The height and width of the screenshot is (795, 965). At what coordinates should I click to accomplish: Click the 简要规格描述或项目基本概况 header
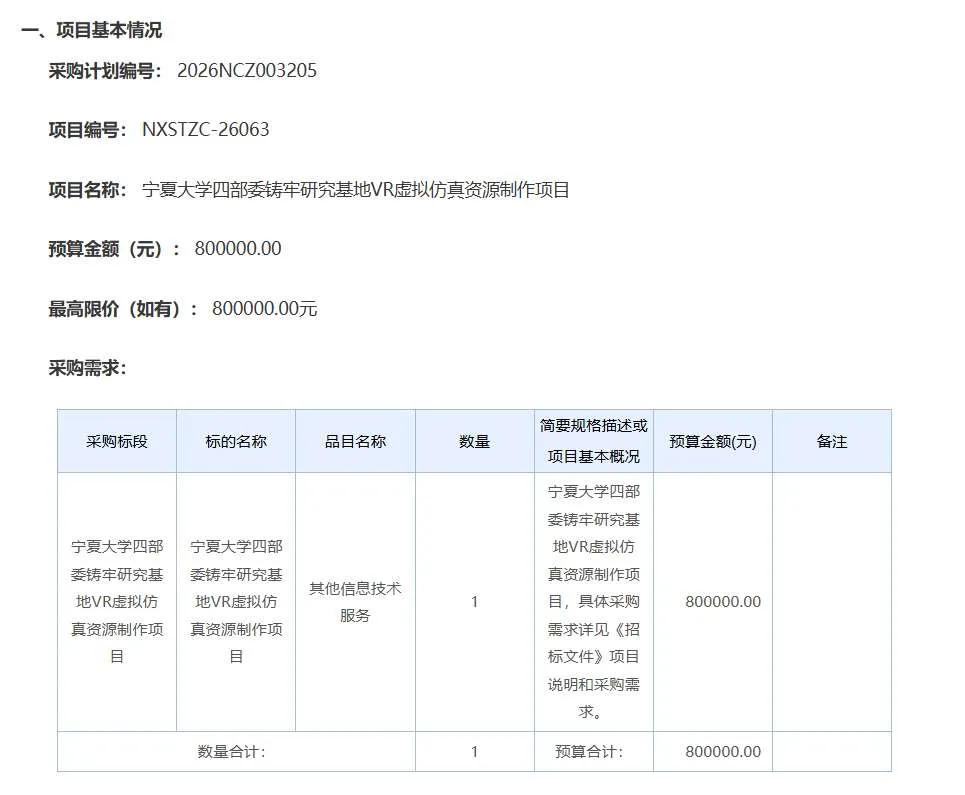pyautogui.click(x=594, y=441)
